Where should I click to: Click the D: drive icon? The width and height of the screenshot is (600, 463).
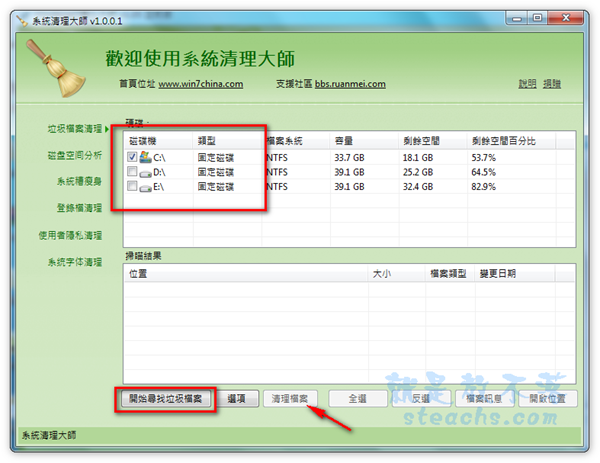click(x=147, y=172)
